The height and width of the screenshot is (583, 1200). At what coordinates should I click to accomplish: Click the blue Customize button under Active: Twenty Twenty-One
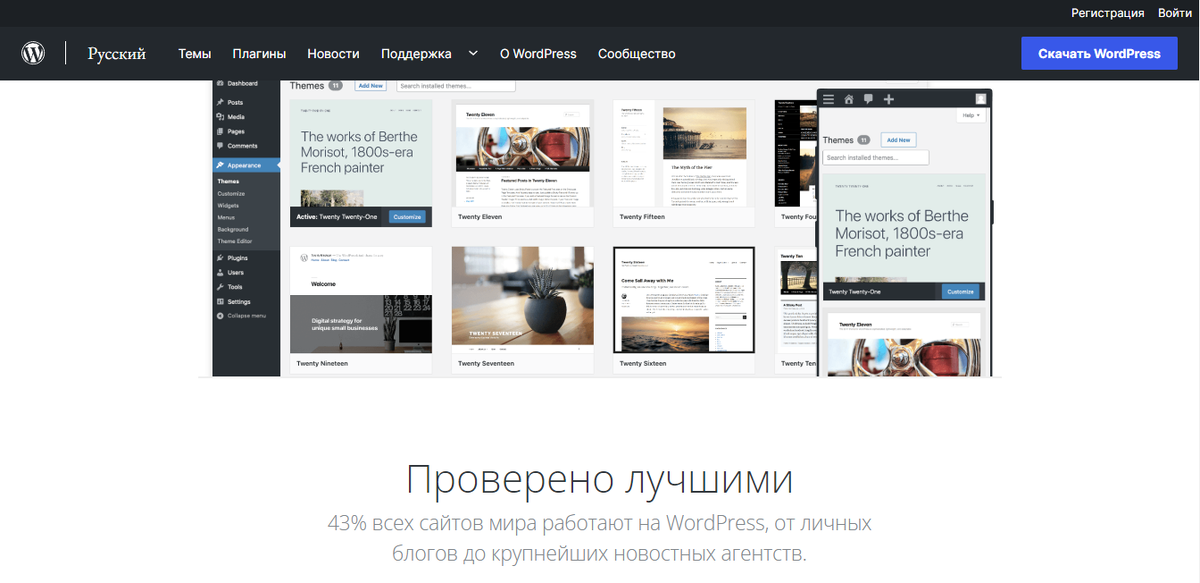[407, 216]
